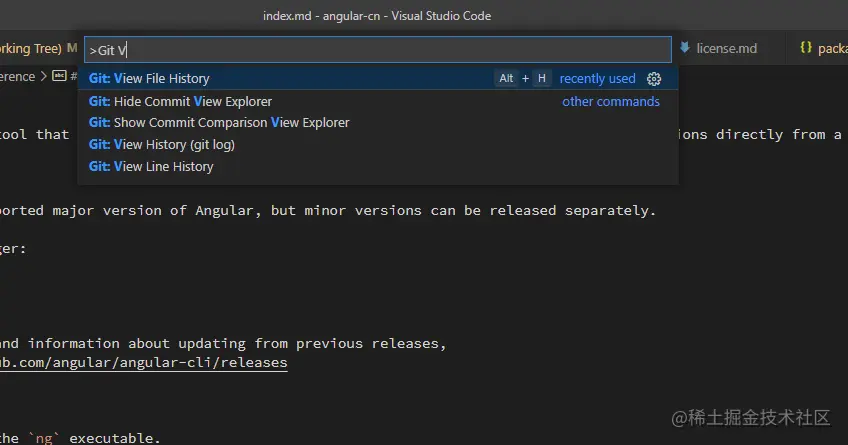Run Git: View File History command
The height and width of the screenshot is (445, 848).
coord(377,78)
